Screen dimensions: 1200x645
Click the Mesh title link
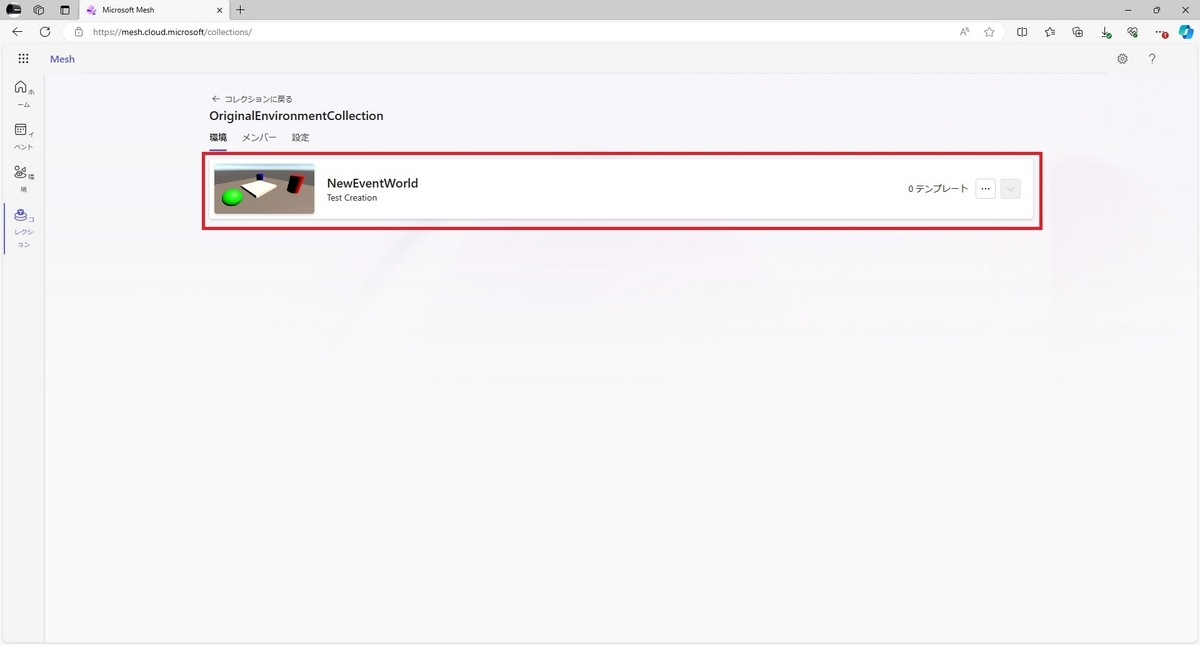[x=62, y=59]
